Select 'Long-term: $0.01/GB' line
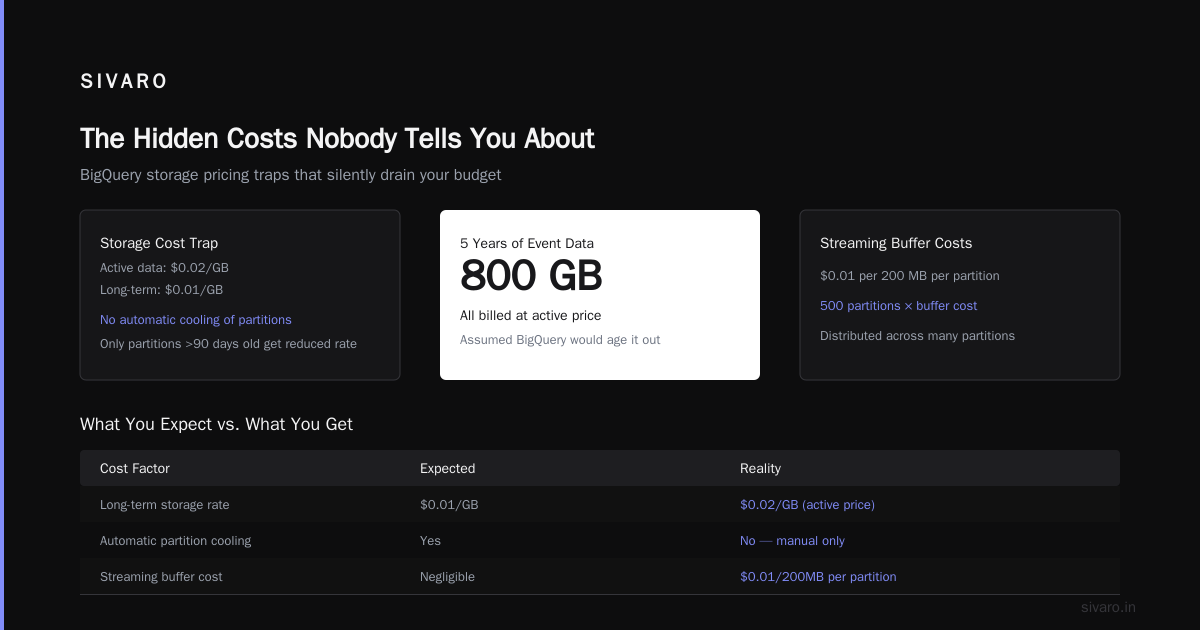Viewport: 1200px width, 630px height. 161,290
